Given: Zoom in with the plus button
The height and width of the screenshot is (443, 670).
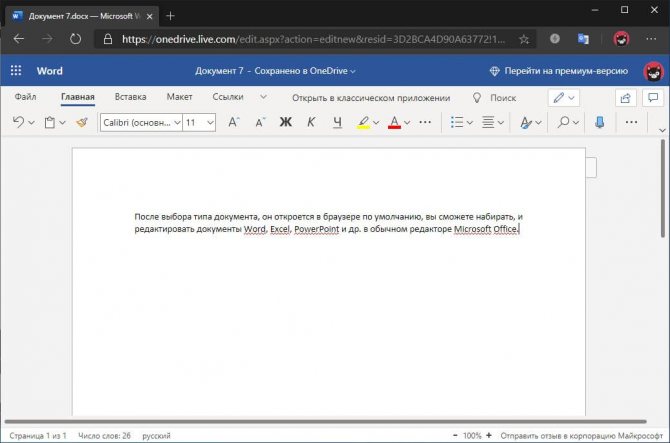Looking at the screenshot, I should [x=489, y=435].
